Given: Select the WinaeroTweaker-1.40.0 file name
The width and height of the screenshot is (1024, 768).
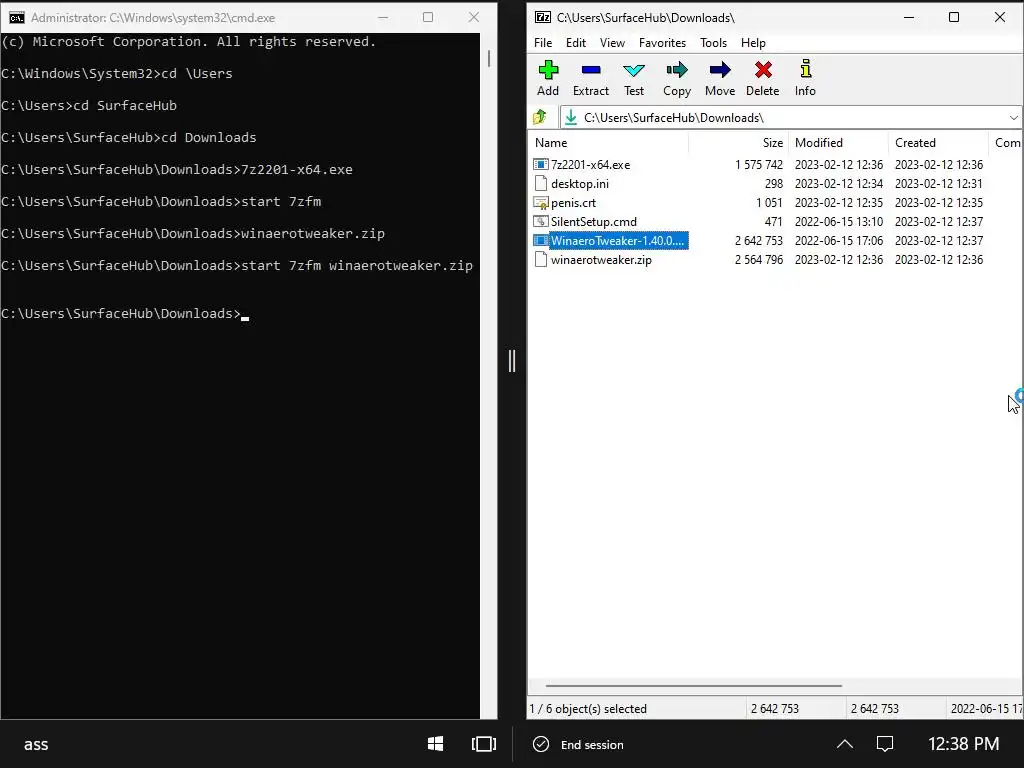Looking at the screenshot, I should click(x=618, y=240).
